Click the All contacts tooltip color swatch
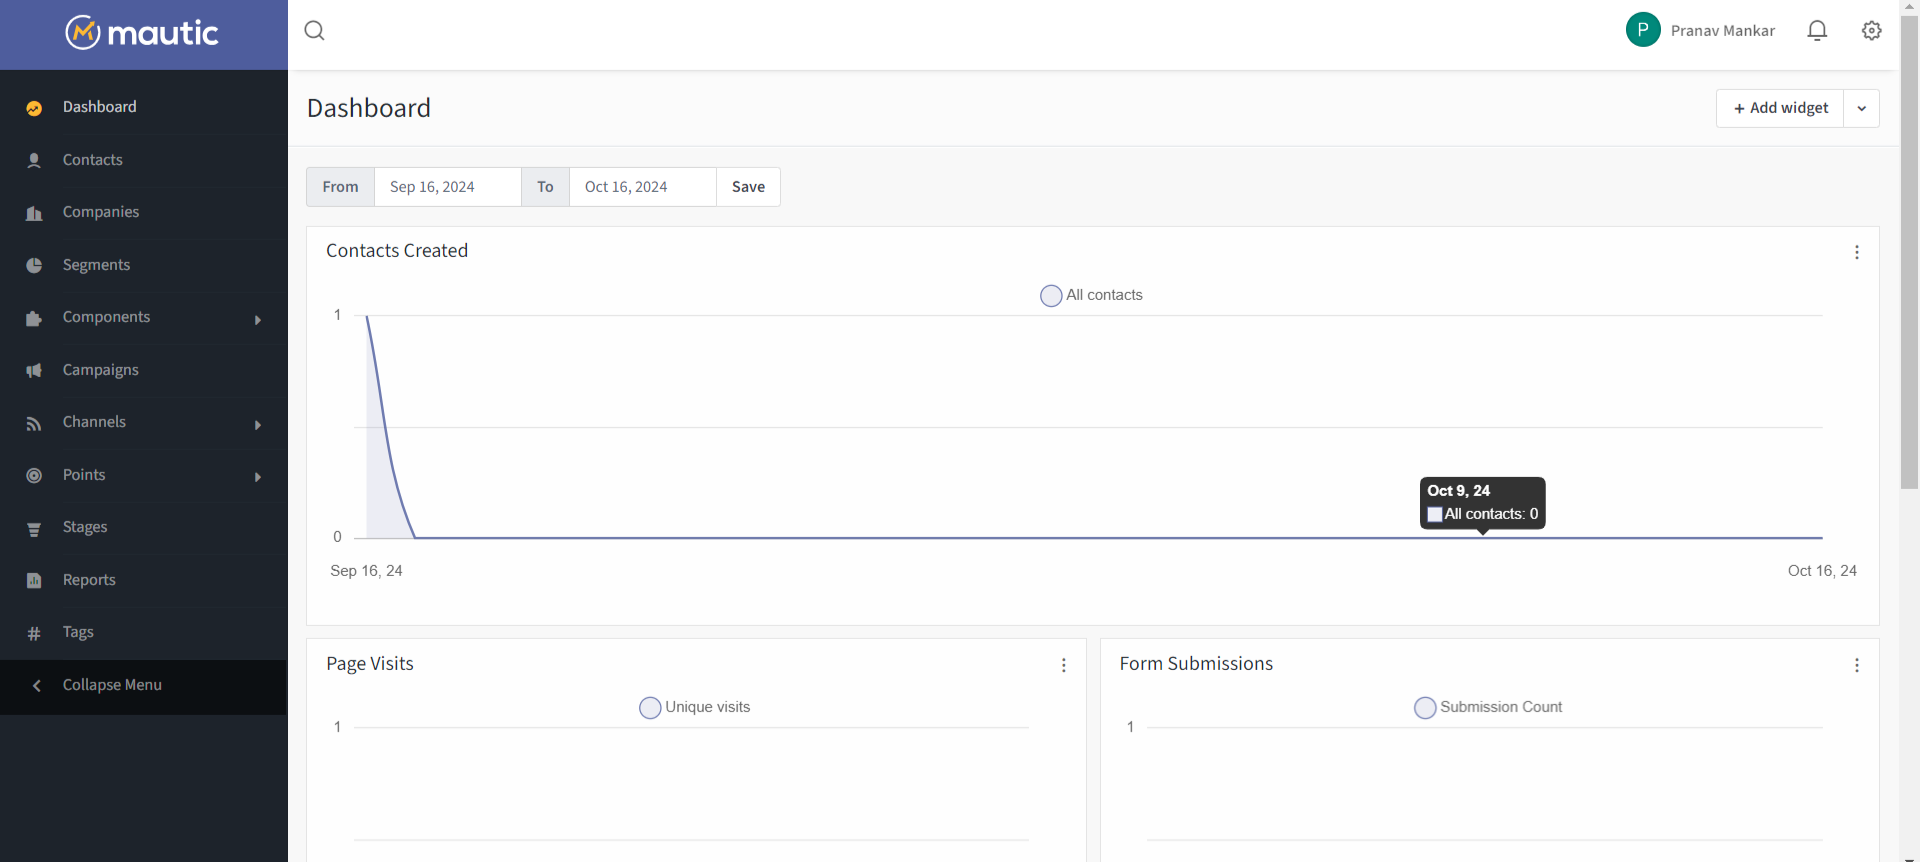 [x=1435, y=514]
